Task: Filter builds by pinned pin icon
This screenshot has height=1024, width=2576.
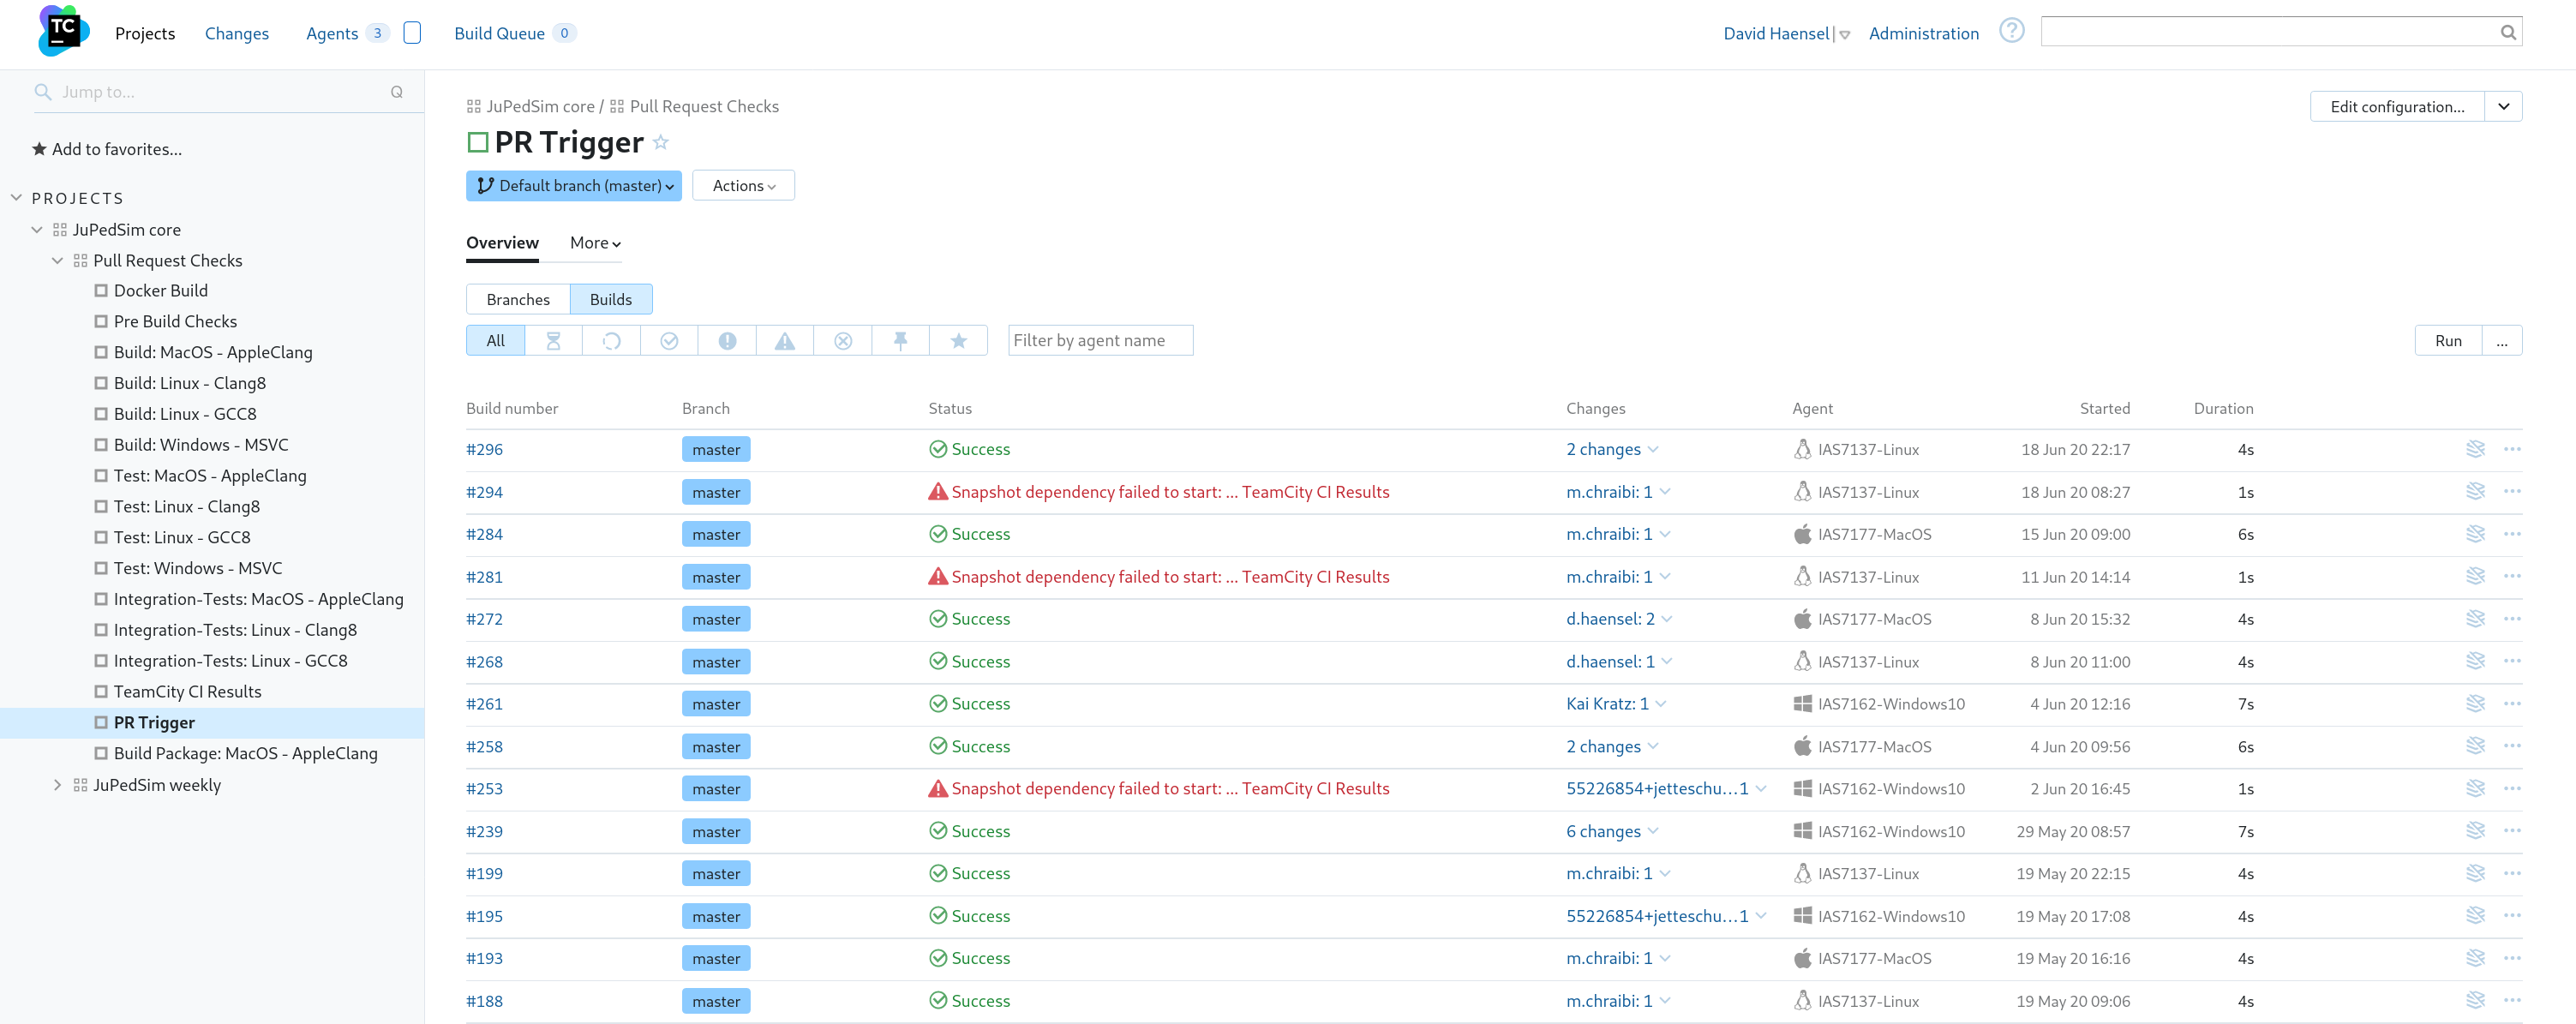Action: [x=900, y=341]
